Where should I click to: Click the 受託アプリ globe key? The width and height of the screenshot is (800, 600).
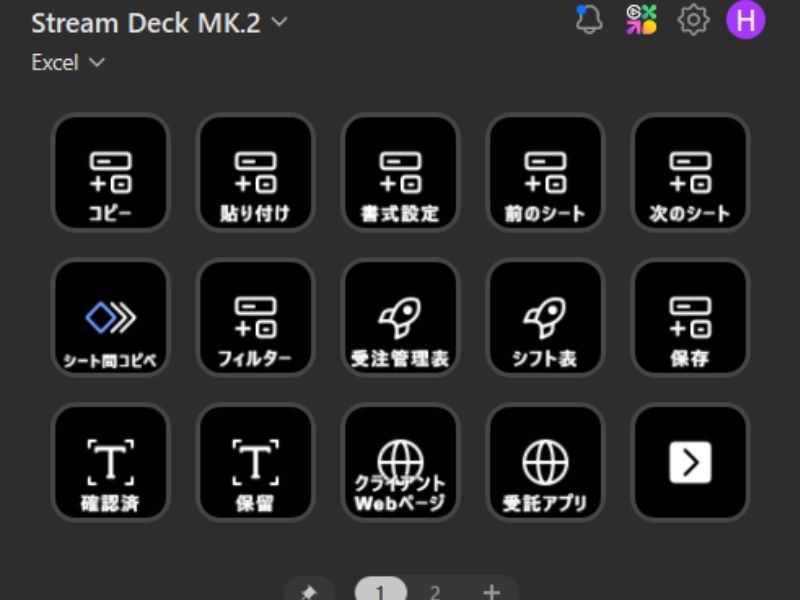[545, 463]
